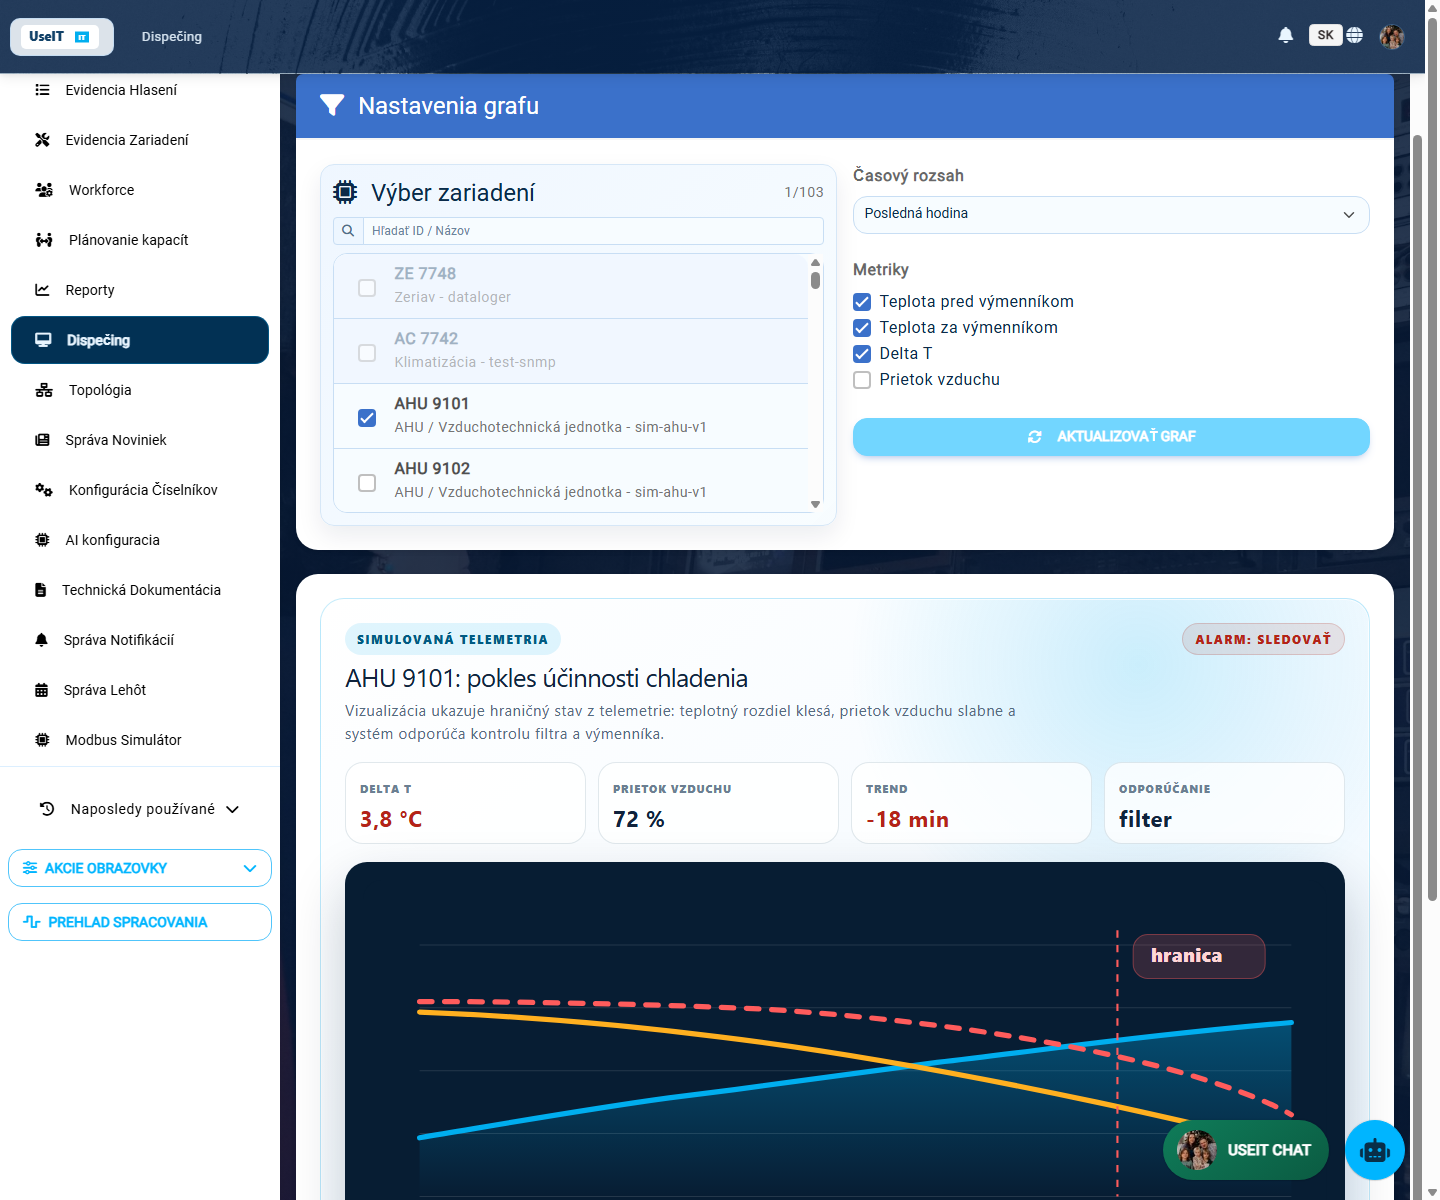Click the Evidencia Hlasení list icon
The image size is (1440, 1200).
42,90
